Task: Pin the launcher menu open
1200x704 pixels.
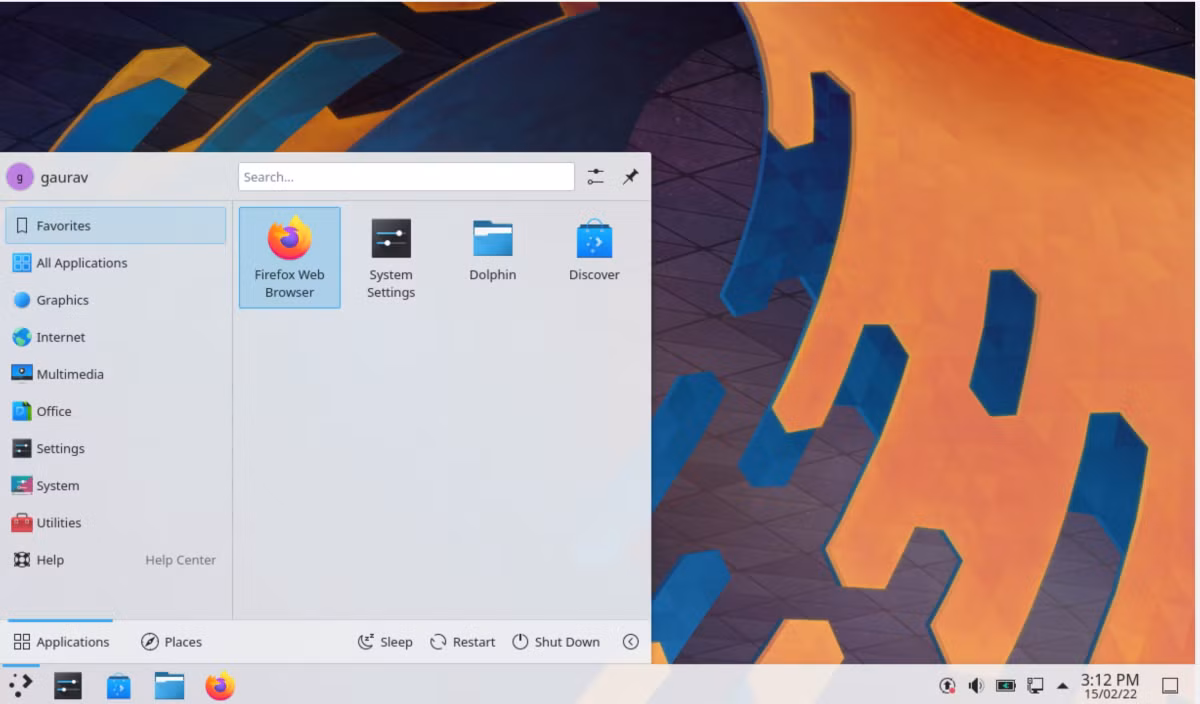Action: [630, 177]
